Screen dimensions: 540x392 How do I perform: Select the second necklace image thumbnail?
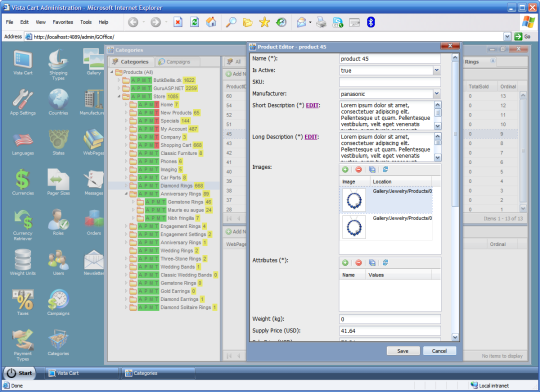tap(354, 227)
